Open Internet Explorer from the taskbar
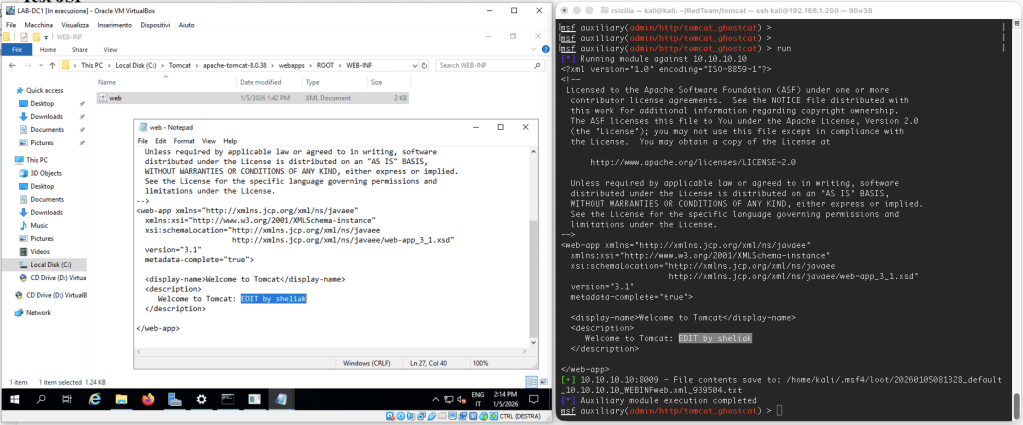 [96, 399]
